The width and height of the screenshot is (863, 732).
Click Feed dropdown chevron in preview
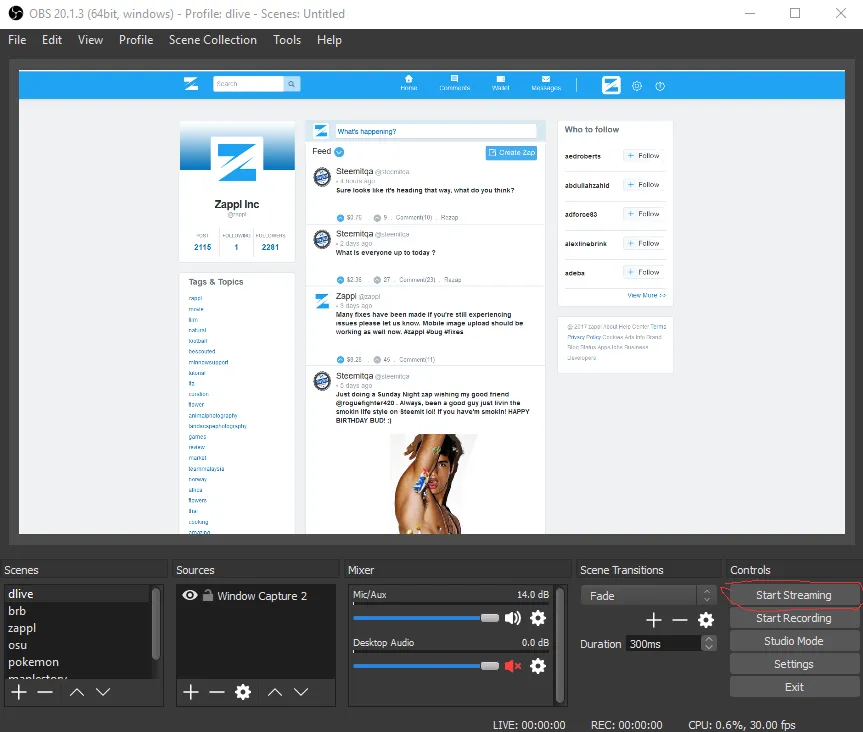point(339,152)
